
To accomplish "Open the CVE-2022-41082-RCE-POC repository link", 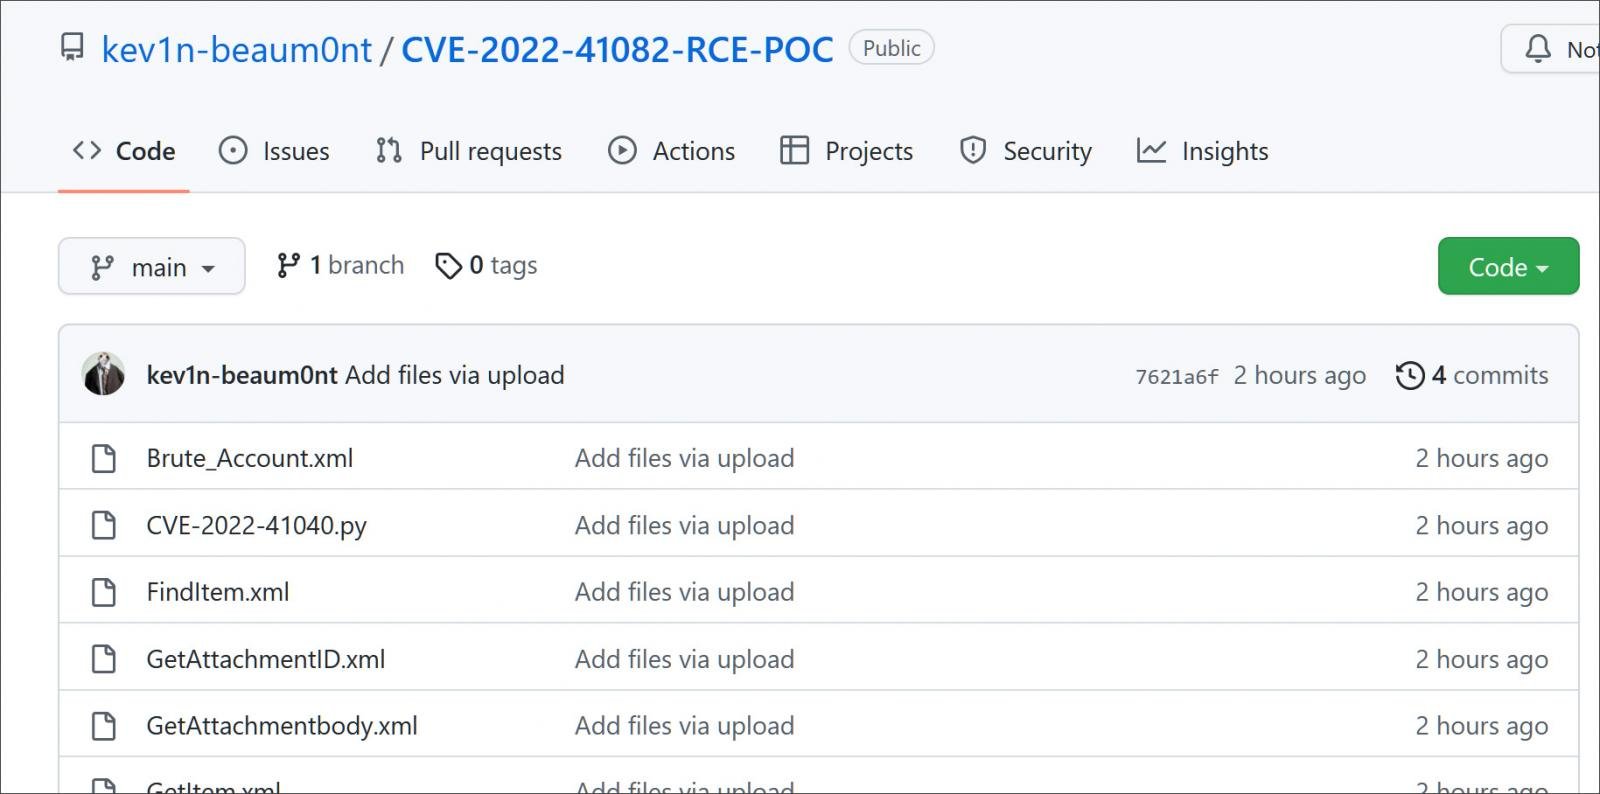I will click(x=617, y=49).
